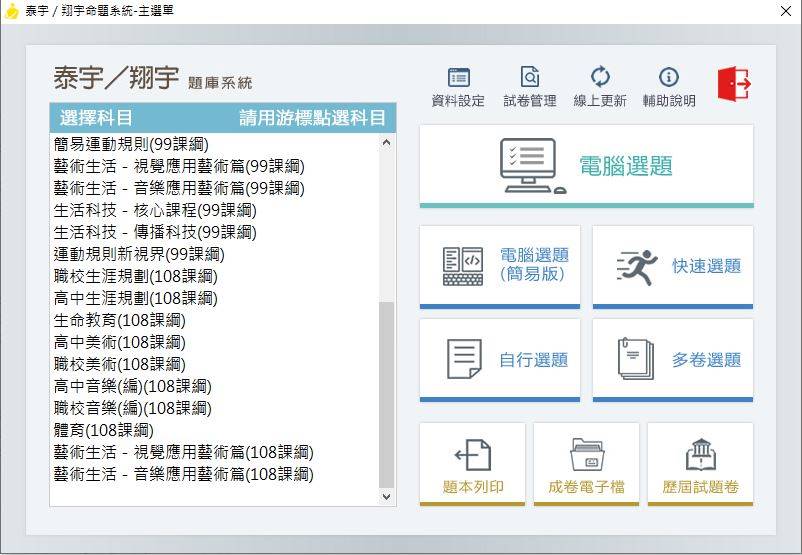Click the print page icon for 題本列印
Screen dimensions: 802x555
click(473, 455)
